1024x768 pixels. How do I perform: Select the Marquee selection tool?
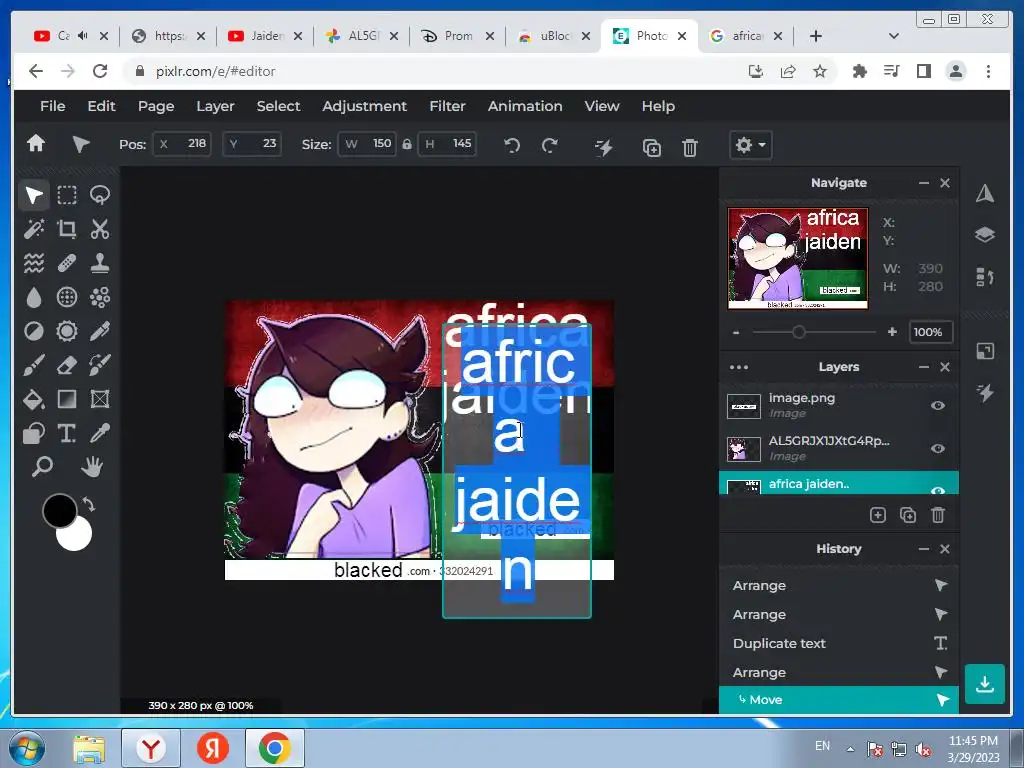[x=67, y=195]
